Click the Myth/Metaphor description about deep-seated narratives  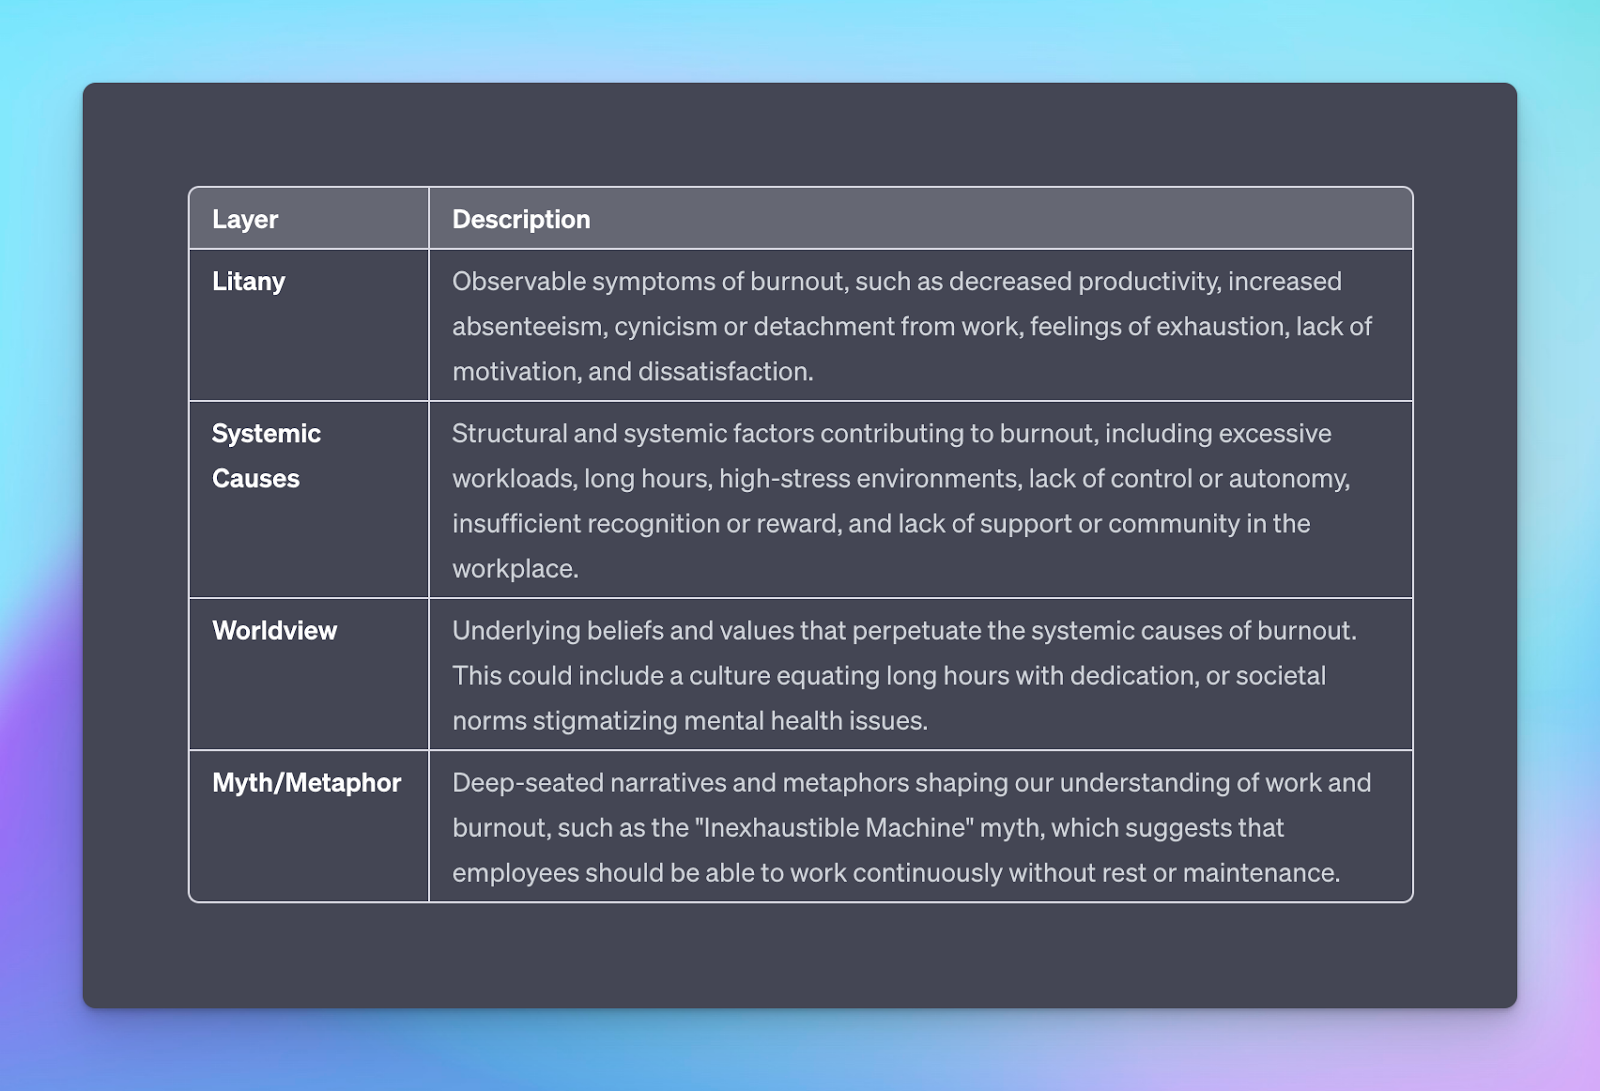click(x=912, y=827)
